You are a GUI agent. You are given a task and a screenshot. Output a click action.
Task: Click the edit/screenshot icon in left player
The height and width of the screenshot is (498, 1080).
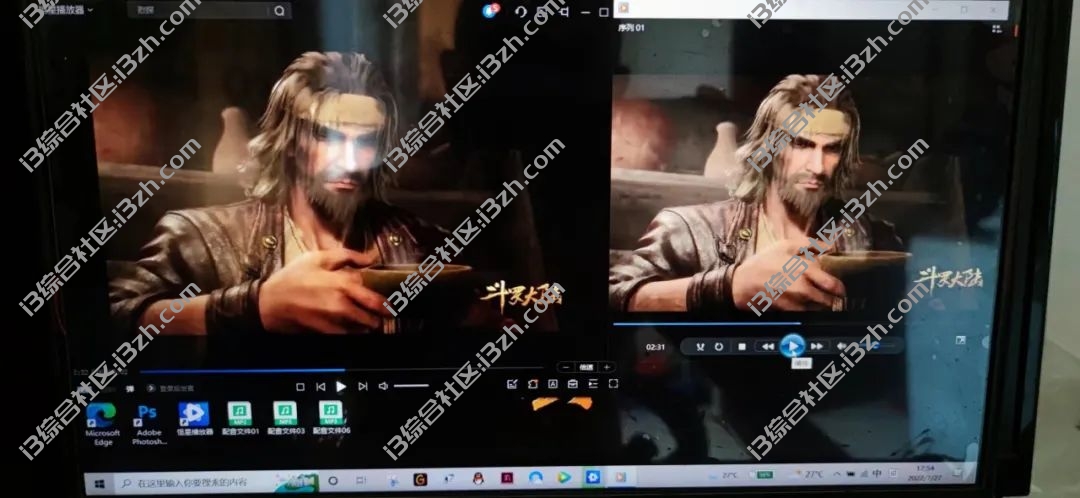(x=512, y=384)
